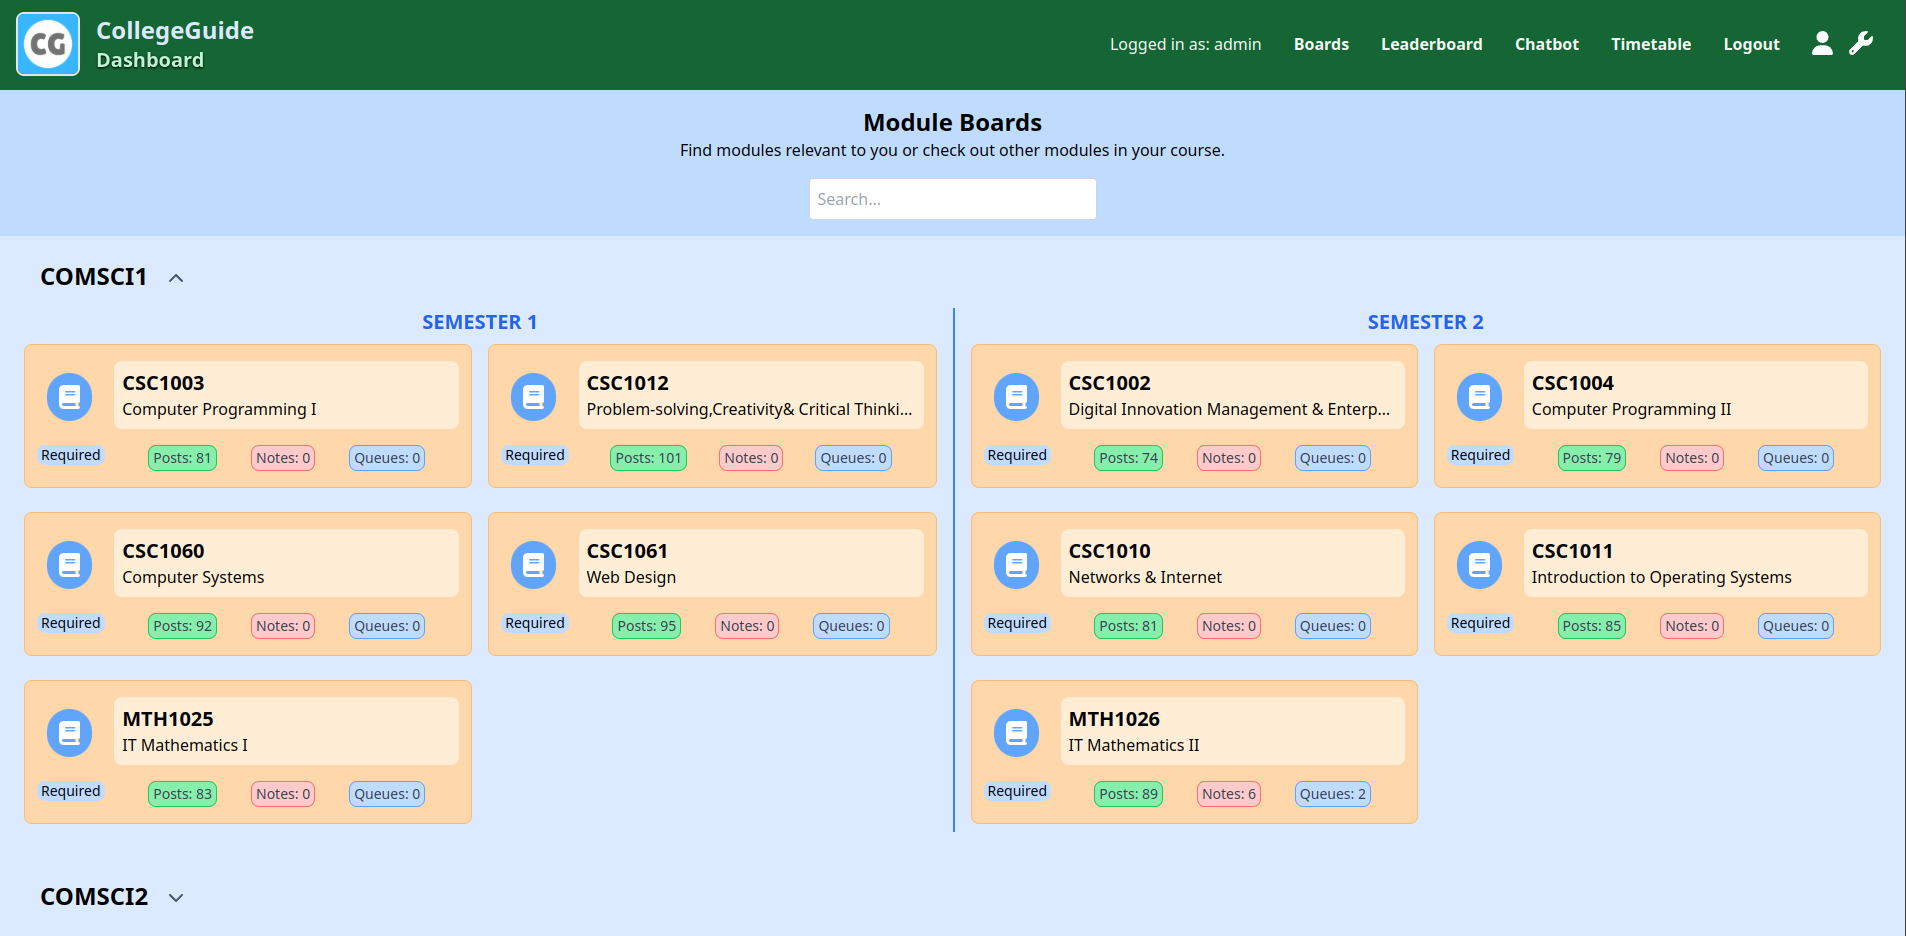
Task: Click Posts: 74 badge on CSC1002
Action: pos(1128,458)
